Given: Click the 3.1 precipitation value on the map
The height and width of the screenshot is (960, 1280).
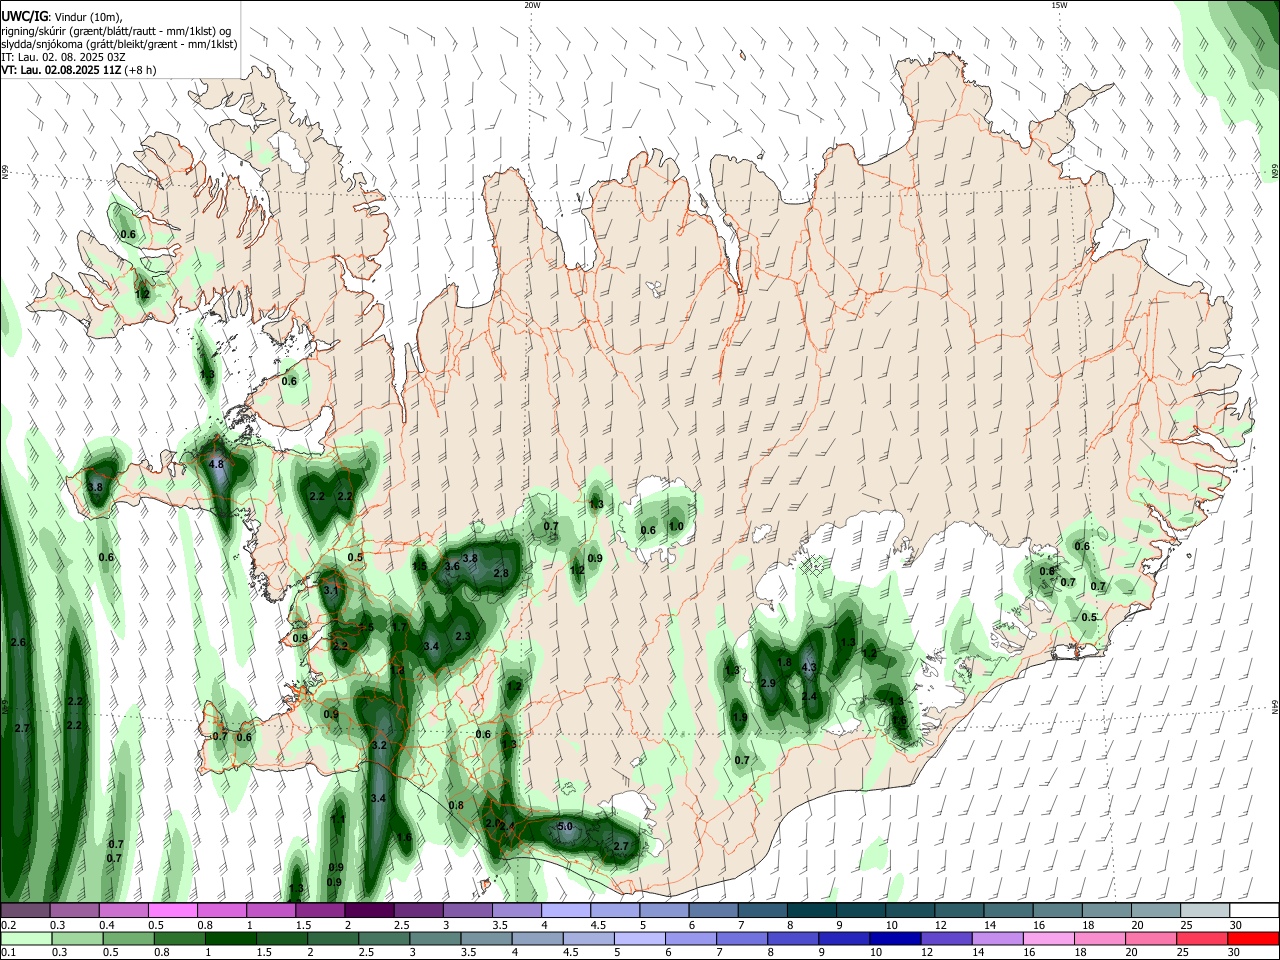Looking at the screenshot, I should point(331,590).
